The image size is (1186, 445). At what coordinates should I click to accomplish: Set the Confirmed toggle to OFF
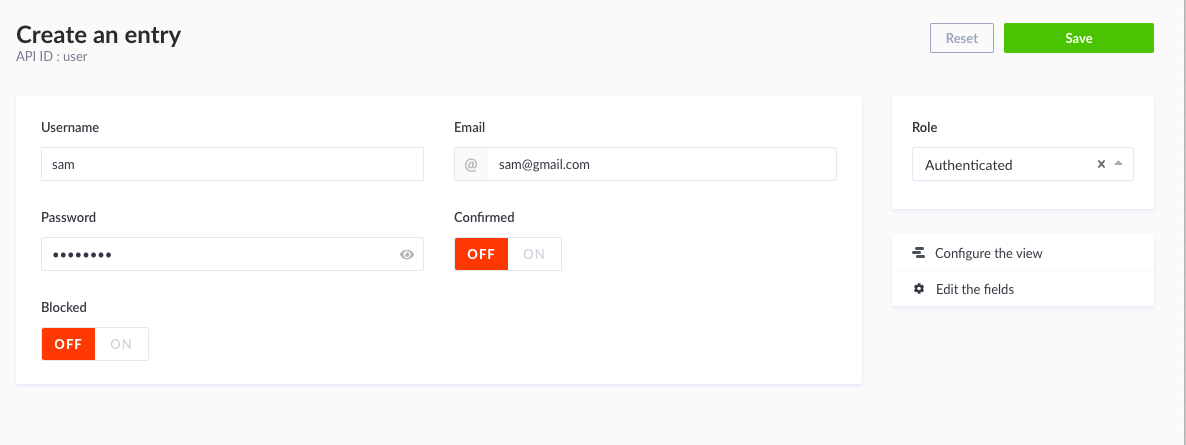[x=481, y=254]
